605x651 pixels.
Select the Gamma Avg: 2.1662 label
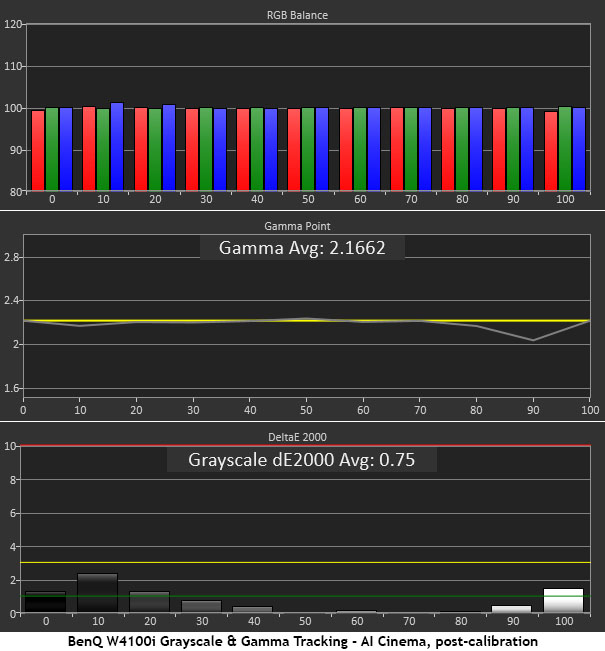[302, 247]
